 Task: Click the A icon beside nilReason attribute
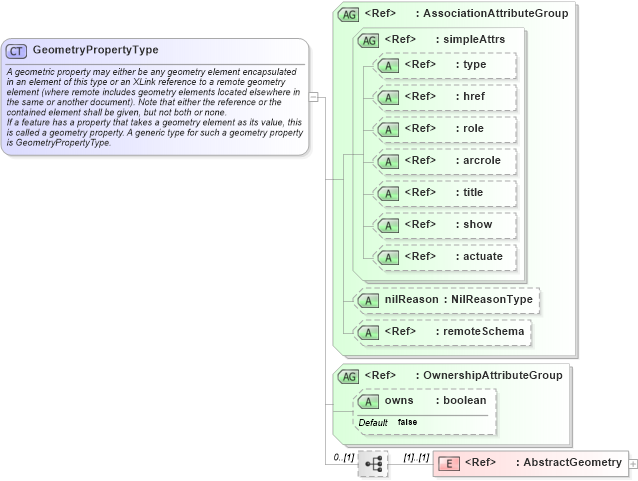click(x=368, y=301)
